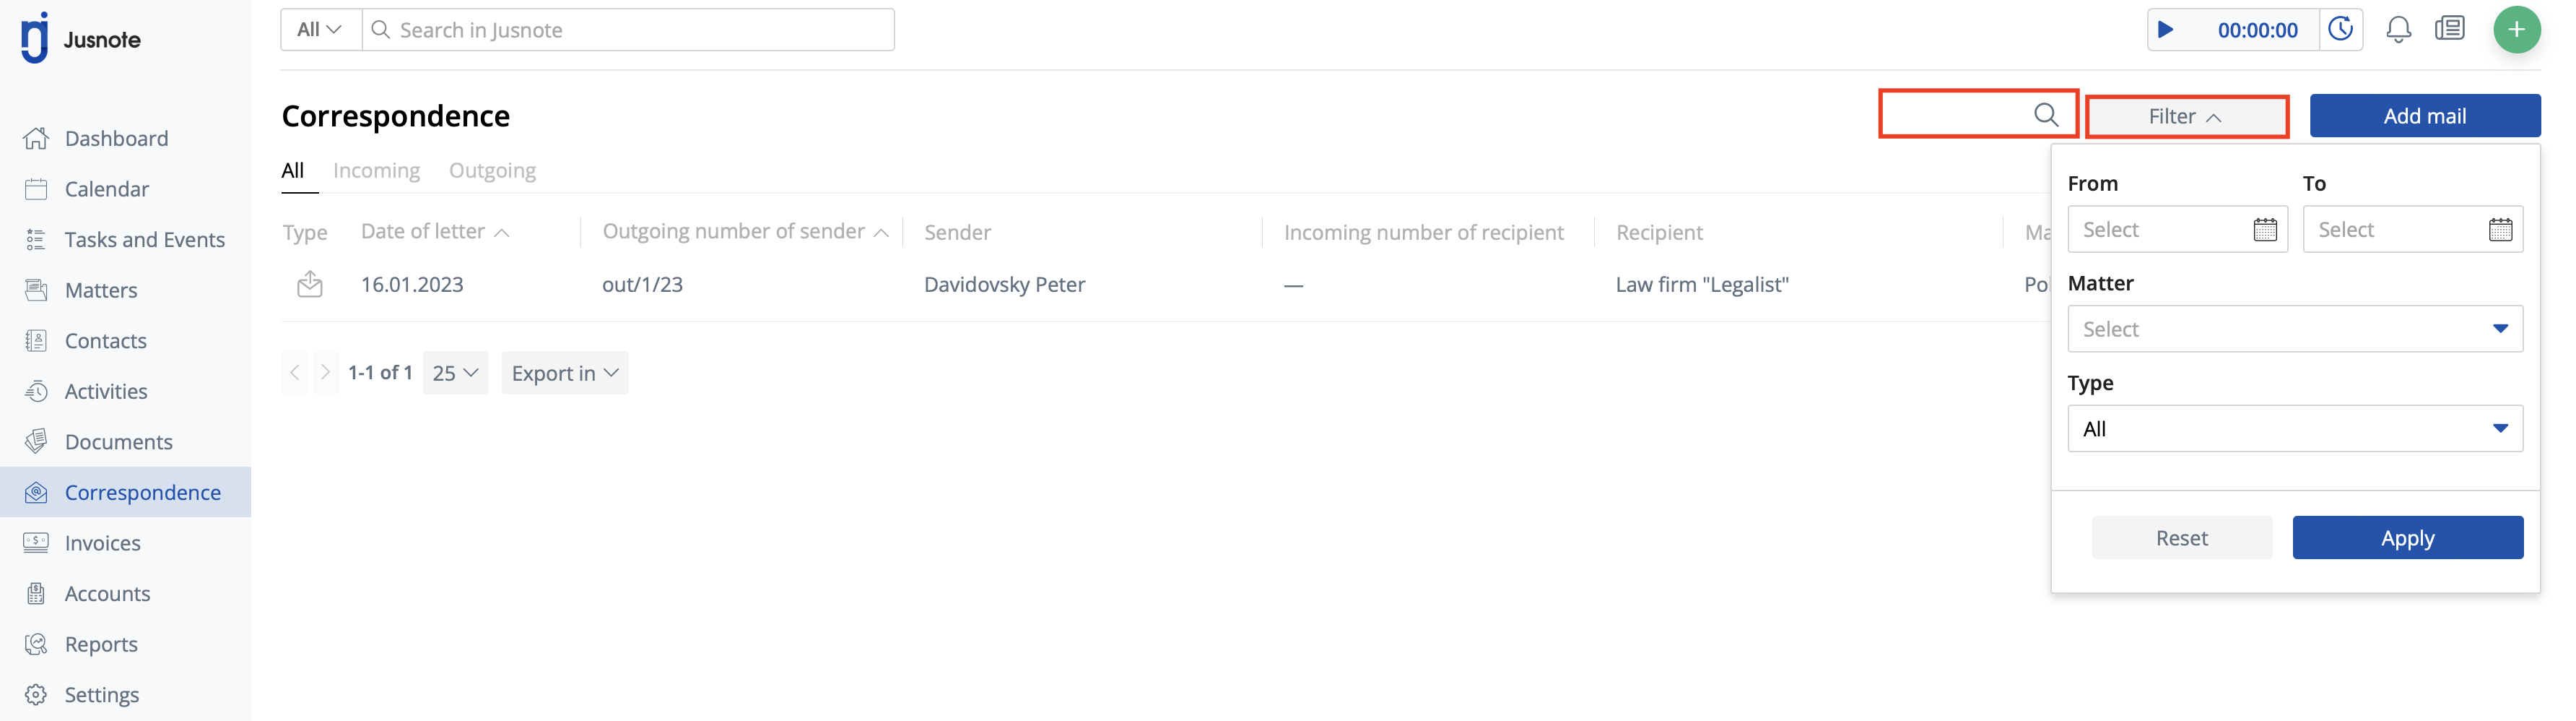Open the Matter select dropdown
Viewport: 2576px width, 721px height.
click(x=2294, y=329)
